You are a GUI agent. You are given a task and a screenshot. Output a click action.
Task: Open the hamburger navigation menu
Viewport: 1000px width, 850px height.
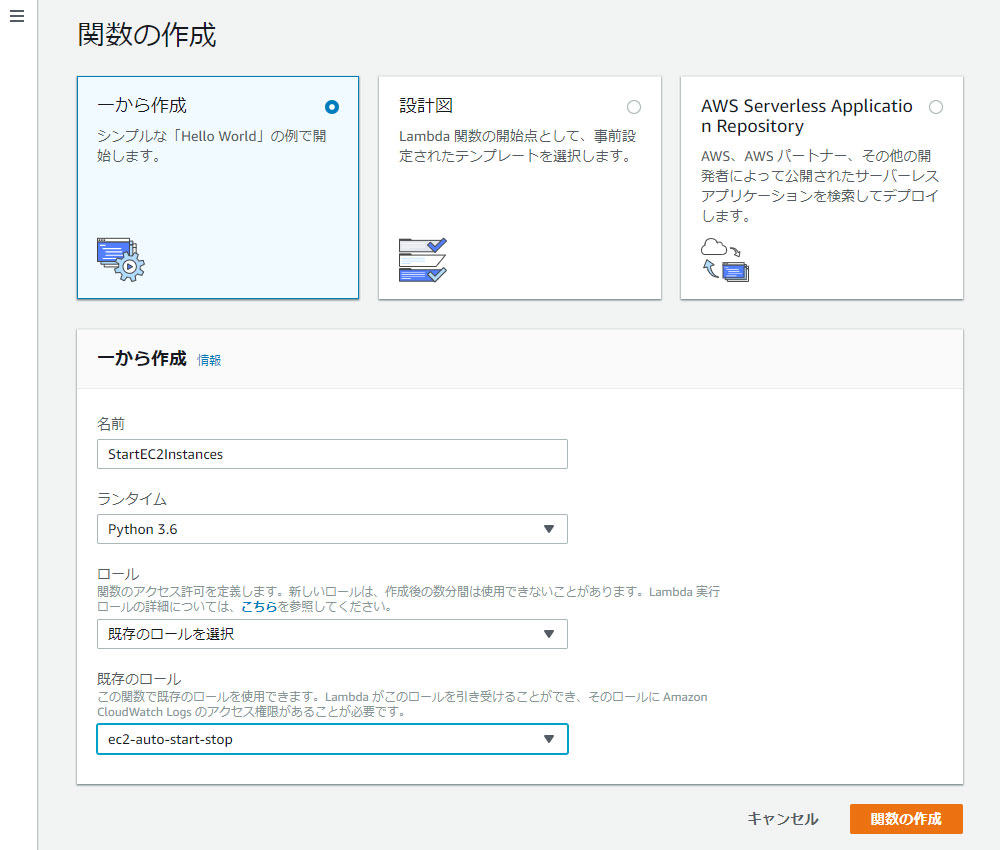[17, 16]
